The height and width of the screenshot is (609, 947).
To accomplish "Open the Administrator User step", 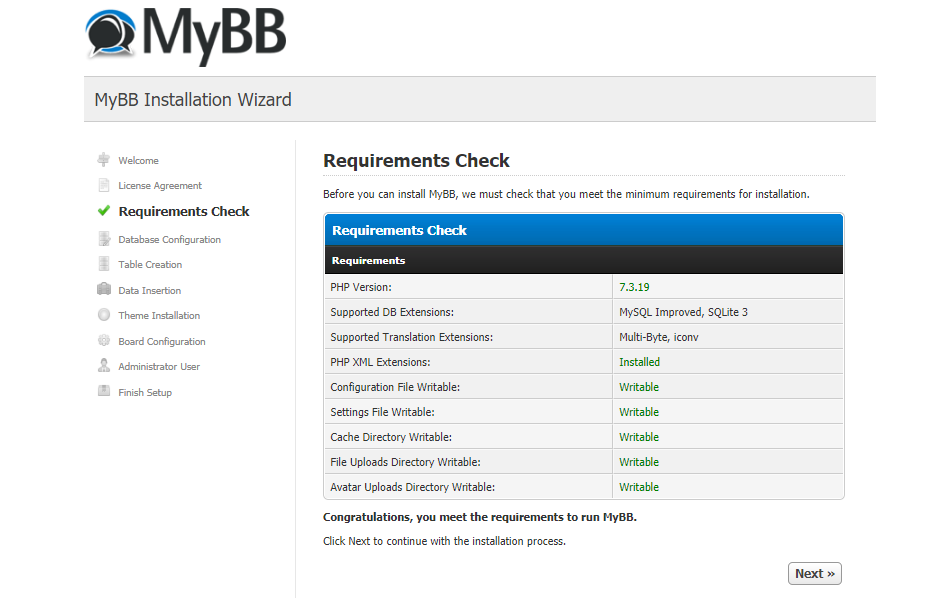I will coord(159,367).
